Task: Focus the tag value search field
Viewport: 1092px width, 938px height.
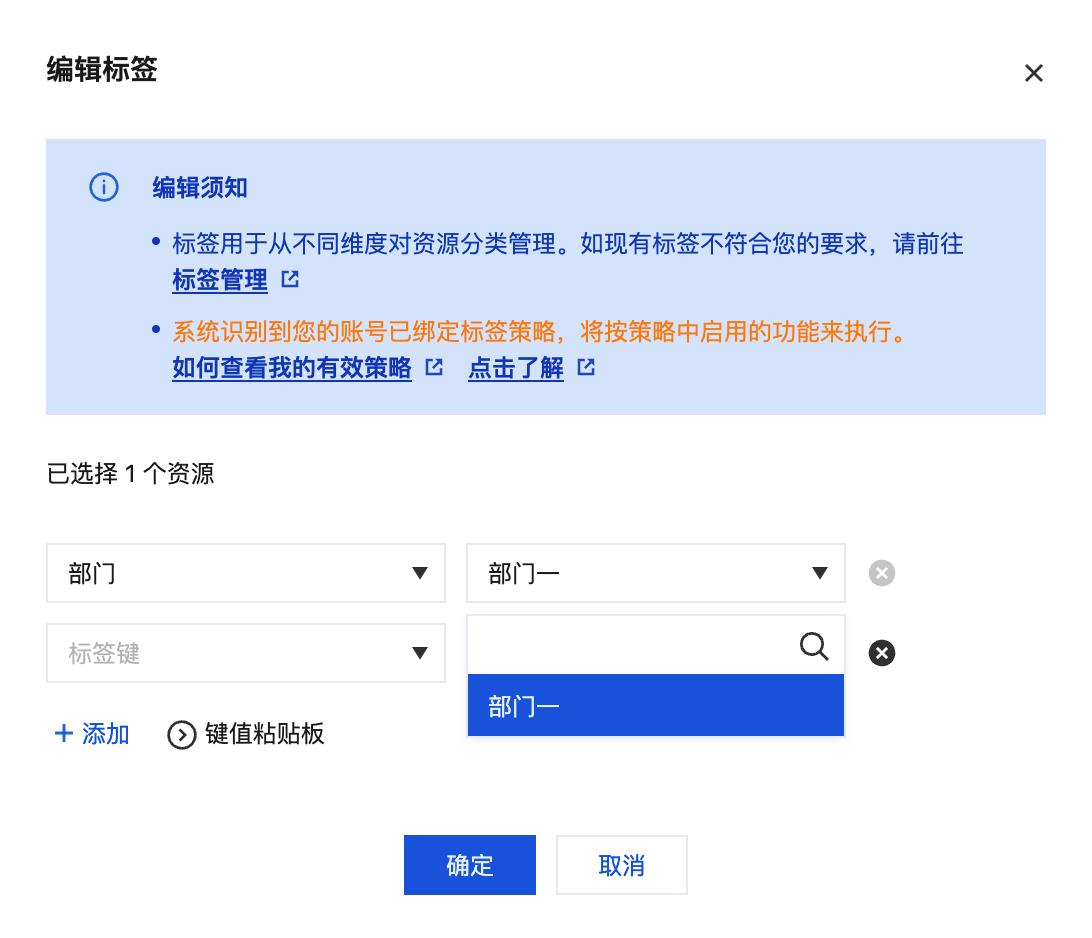Action: [x=630, y=647]
